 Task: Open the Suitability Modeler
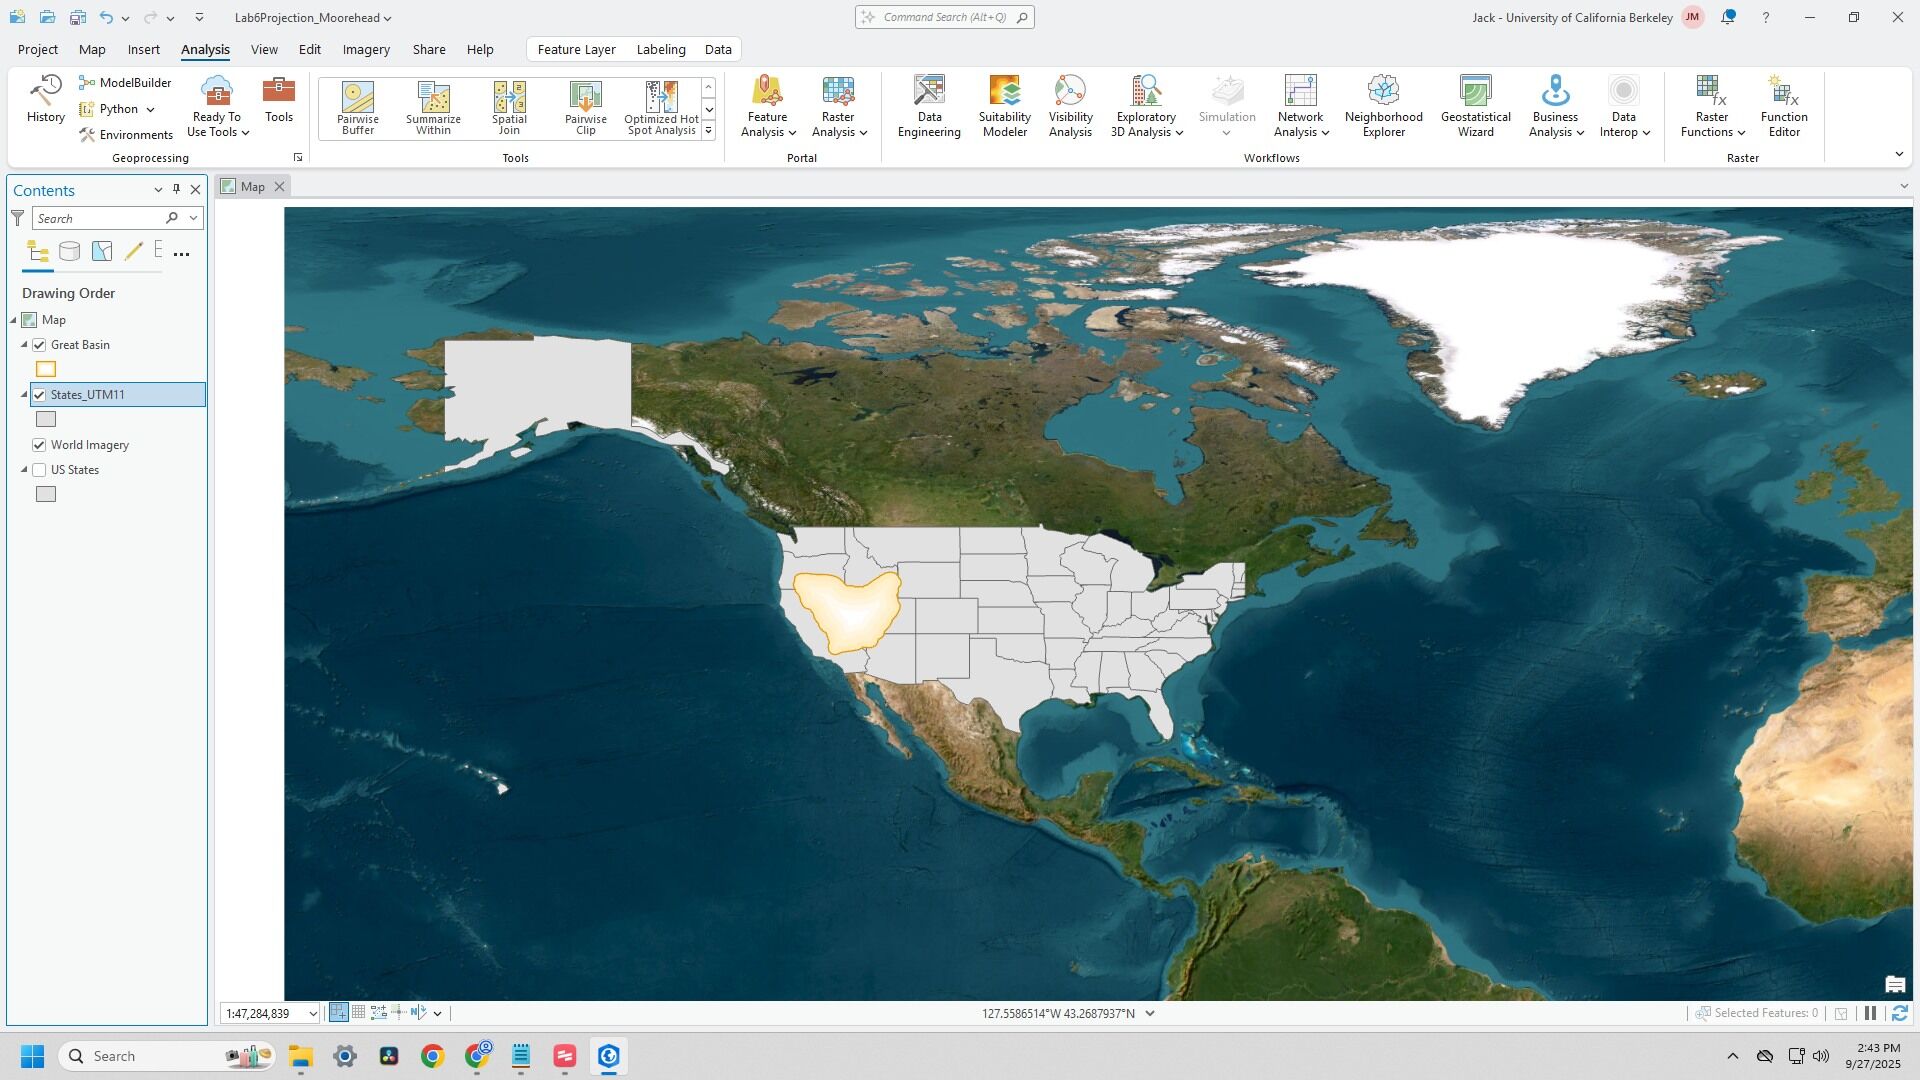point(1004,106)
